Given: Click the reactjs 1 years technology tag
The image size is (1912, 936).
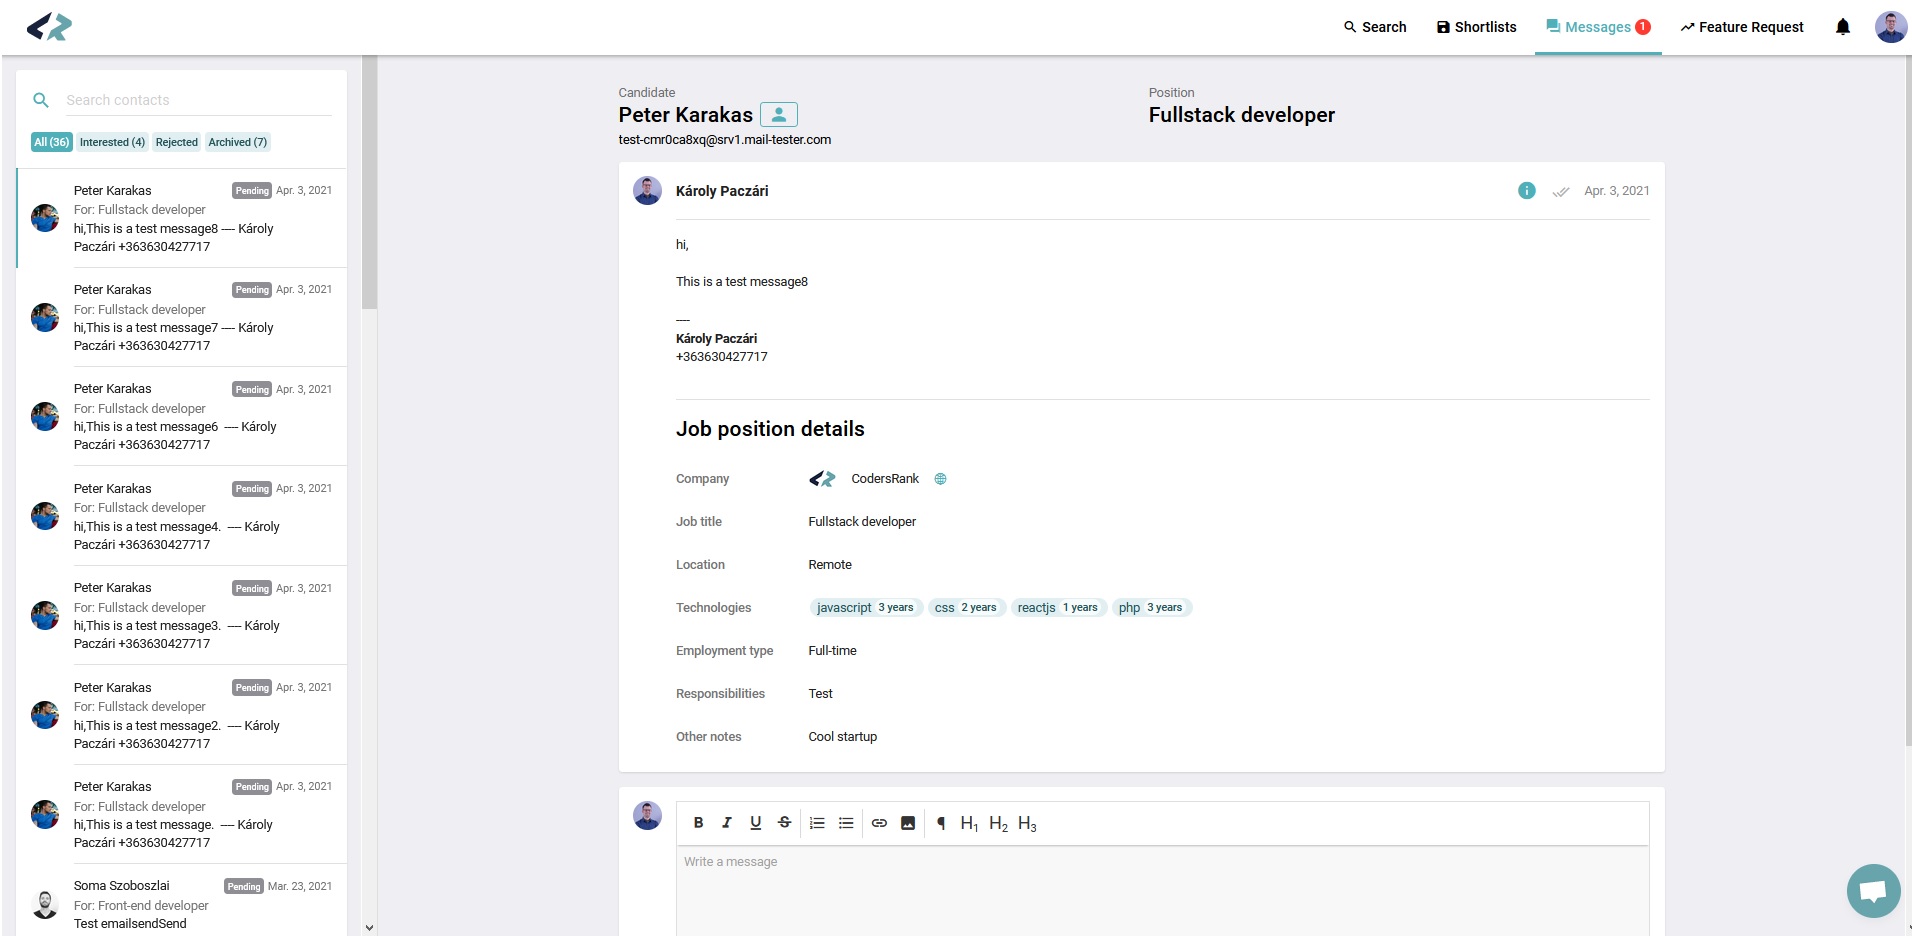Looking at the screenshot, I should 1058,607.
